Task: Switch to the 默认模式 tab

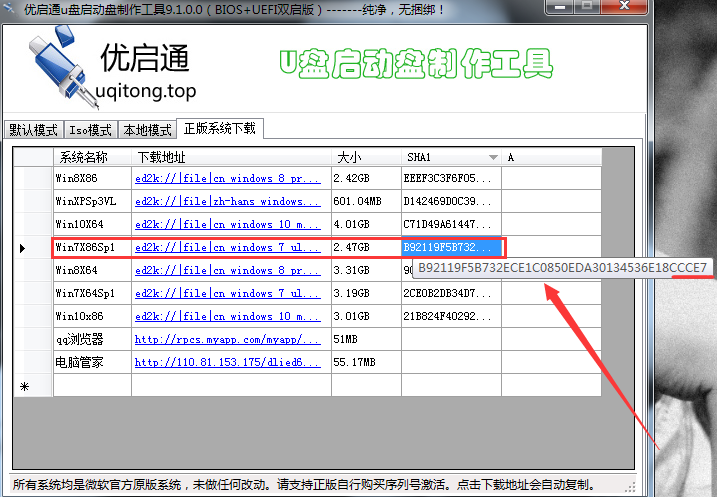Action: point(33,130)
